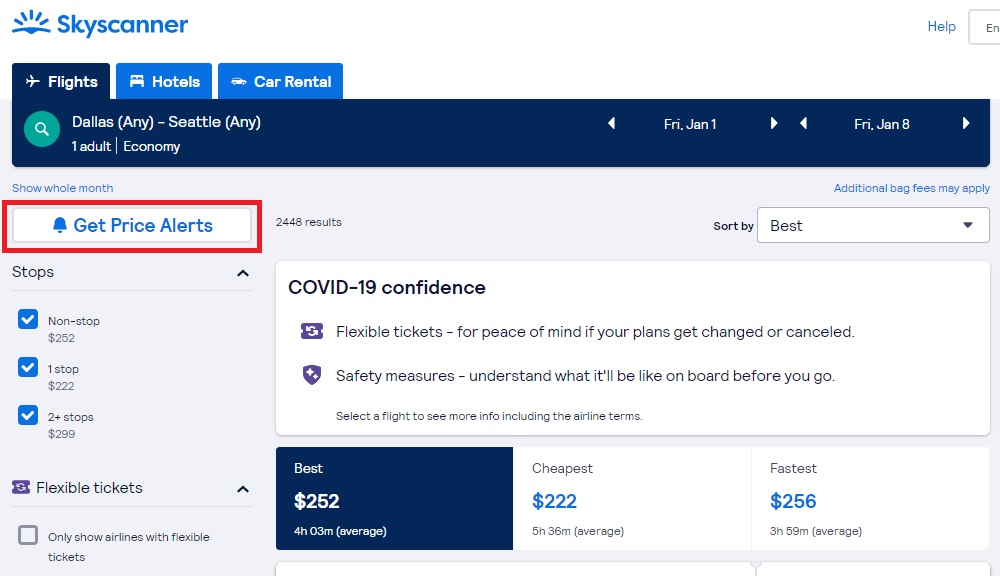
Task: Click the safety measures shield icon
Action: [312, 375]
